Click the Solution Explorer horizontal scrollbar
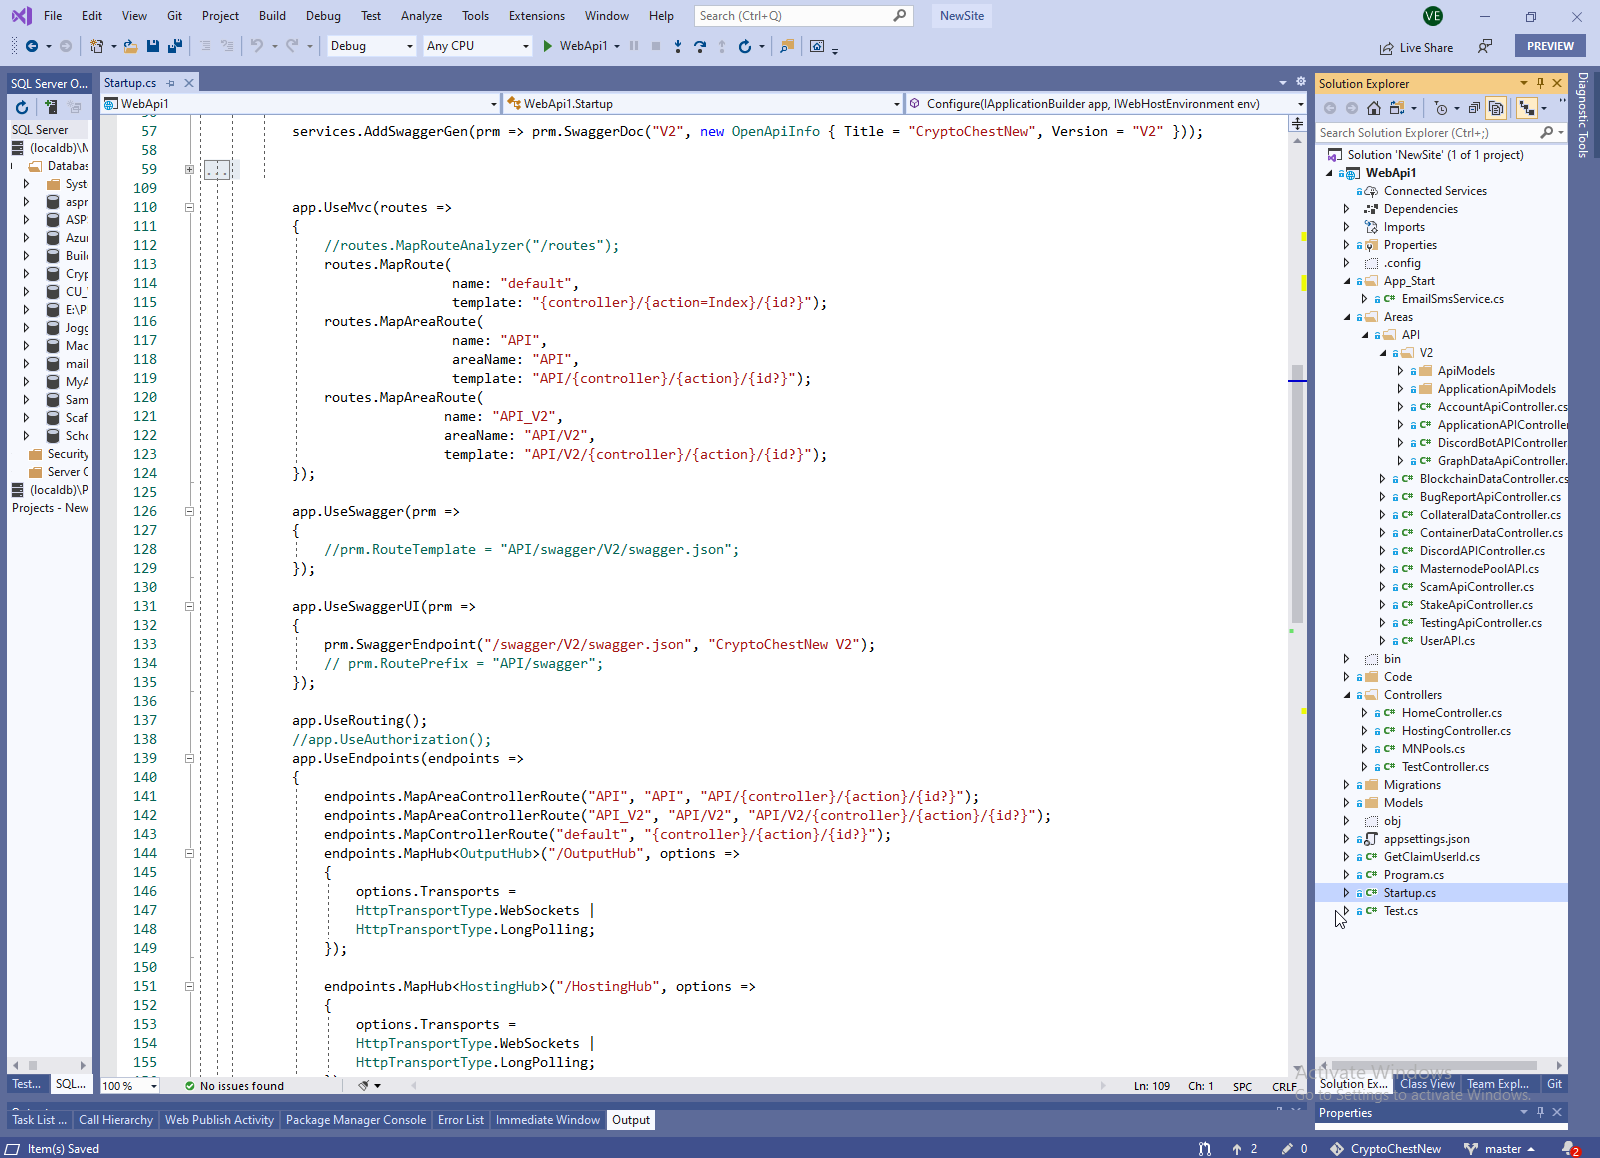The width and height of the screenshot is (1600, 1158). 1434,1065
